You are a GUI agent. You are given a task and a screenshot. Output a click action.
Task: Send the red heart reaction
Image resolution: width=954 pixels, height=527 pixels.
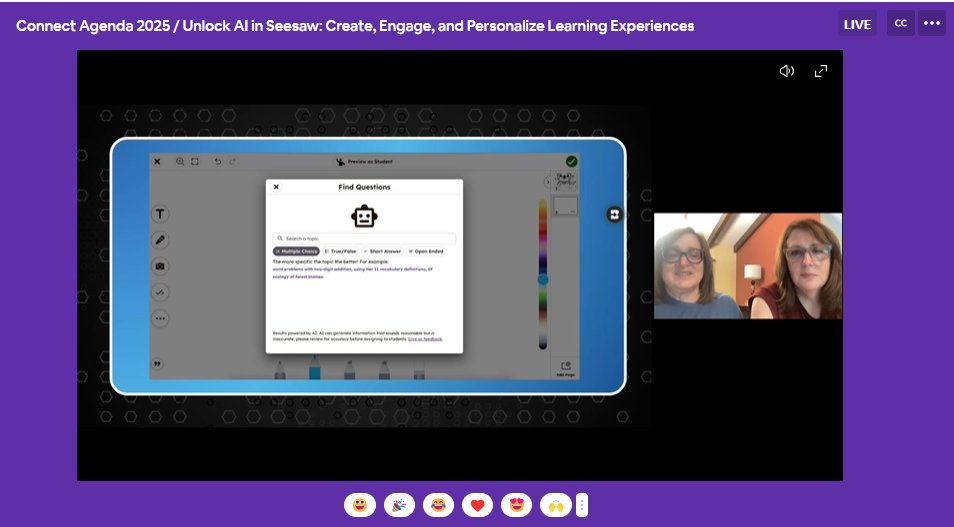[477, 505]
